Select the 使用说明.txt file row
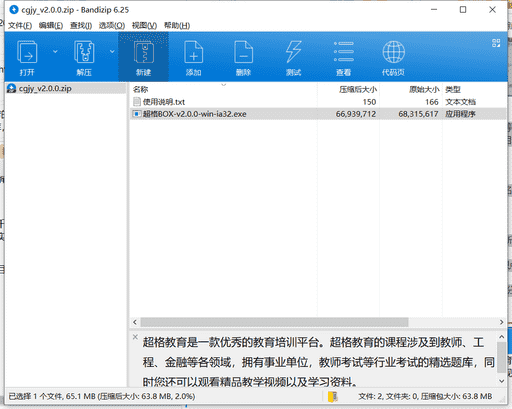The height and width of the screenshot is (409, 512). 318,102
